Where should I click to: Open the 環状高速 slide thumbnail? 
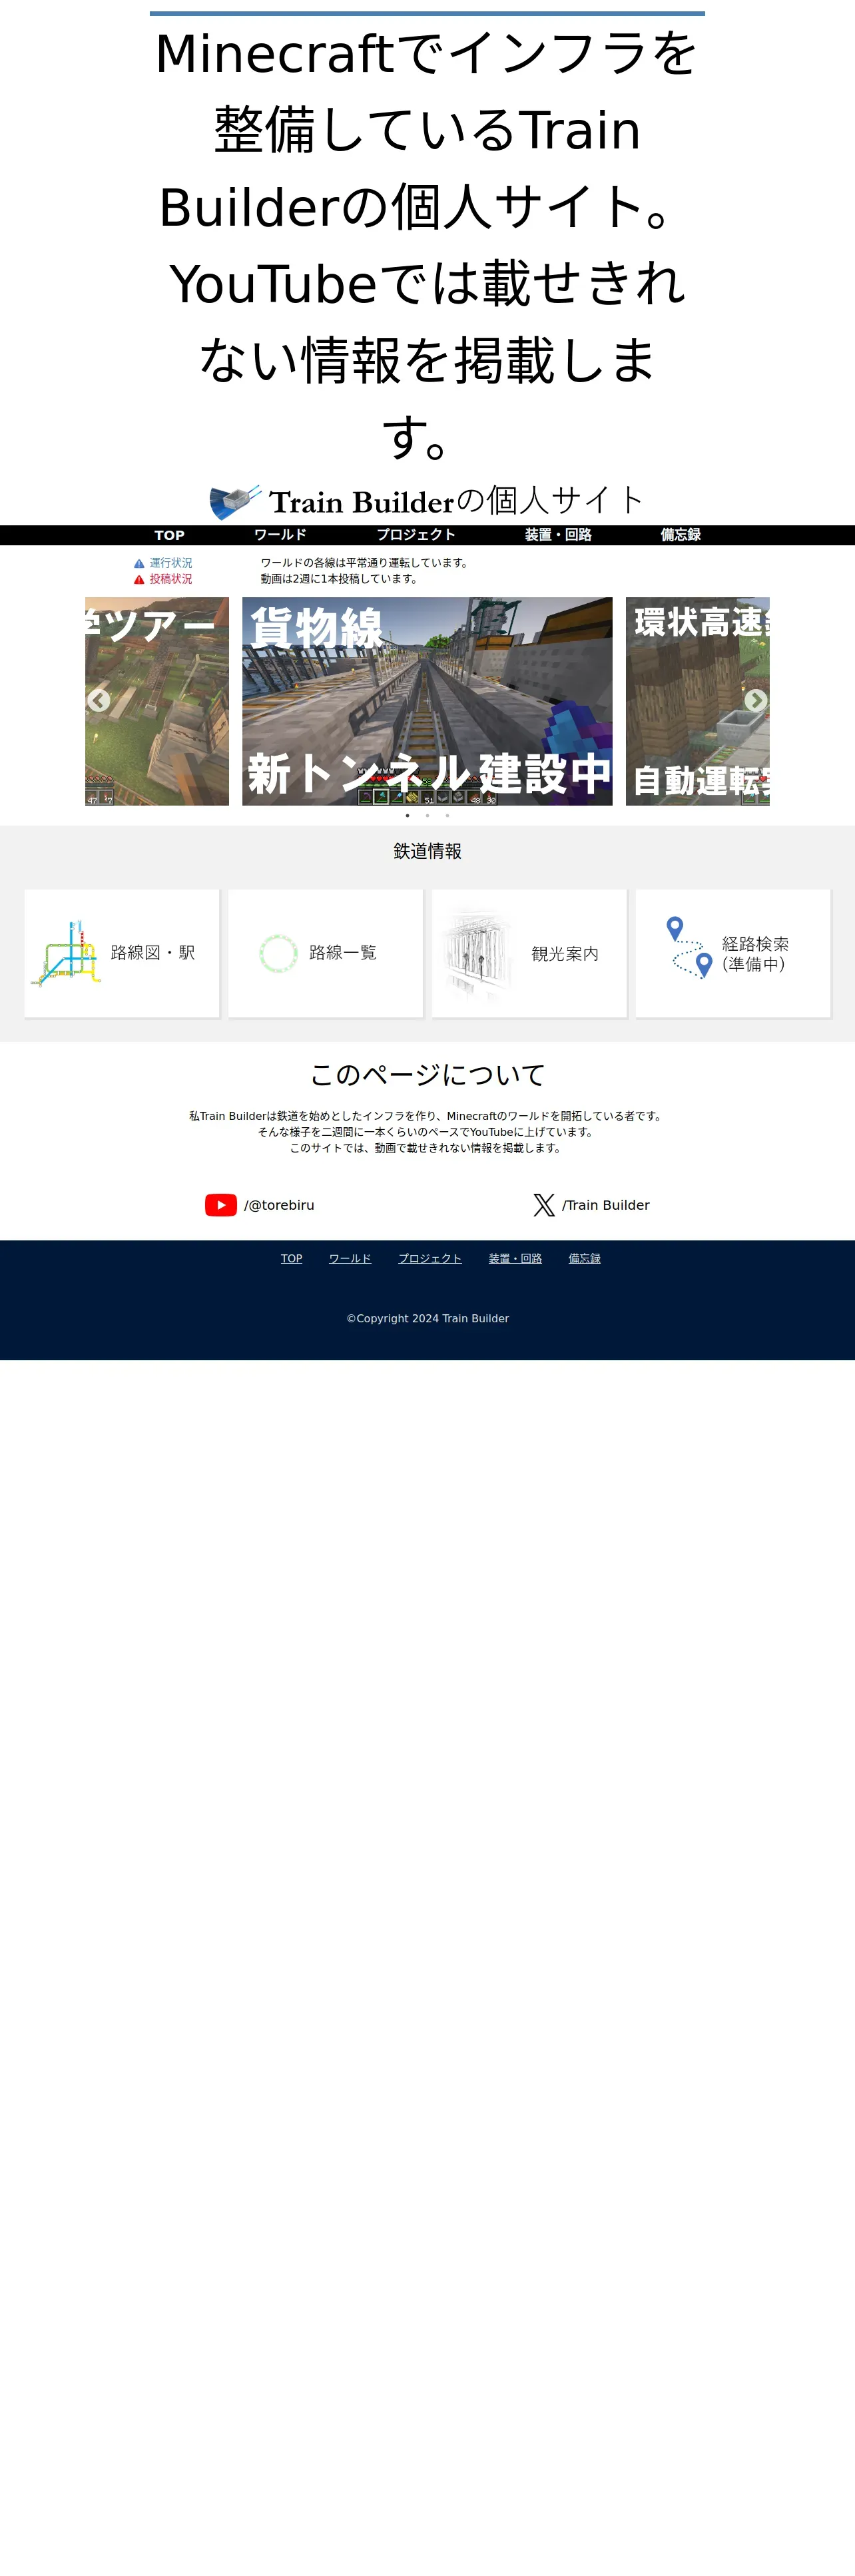pyautogui.click(x=698, y=701)
